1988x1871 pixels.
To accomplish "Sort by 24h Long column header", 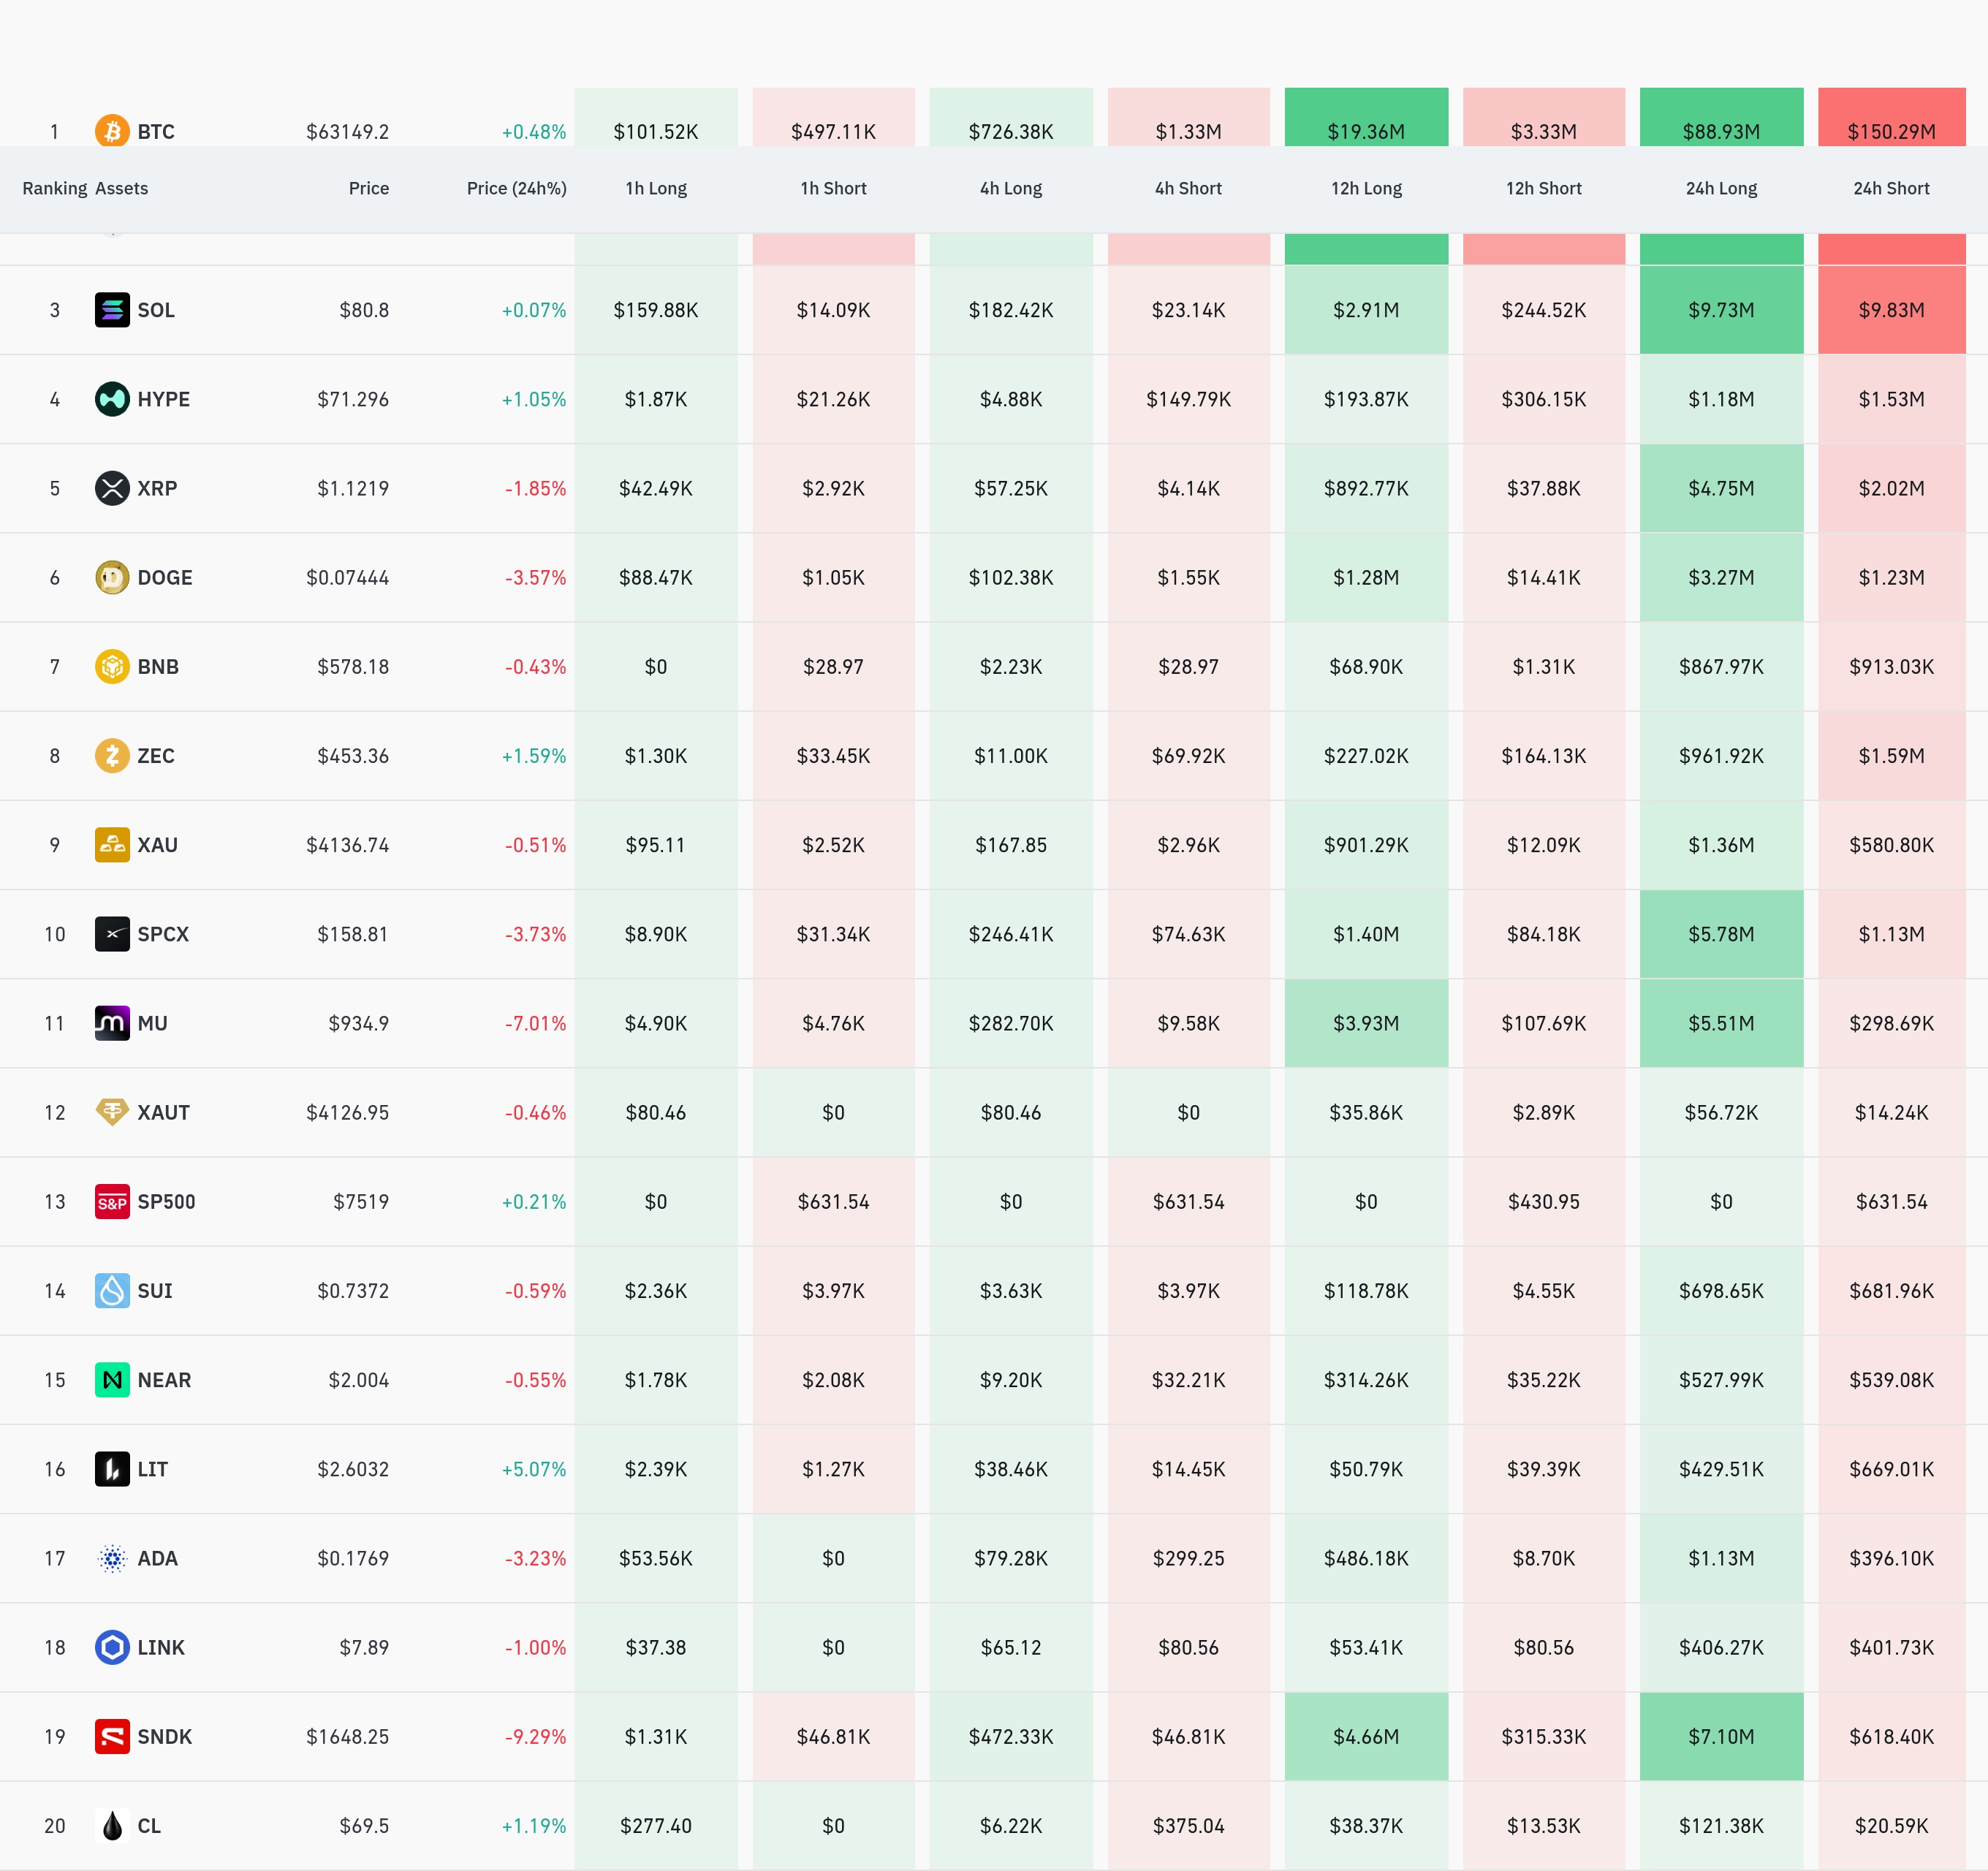I will coord(1721,188).
